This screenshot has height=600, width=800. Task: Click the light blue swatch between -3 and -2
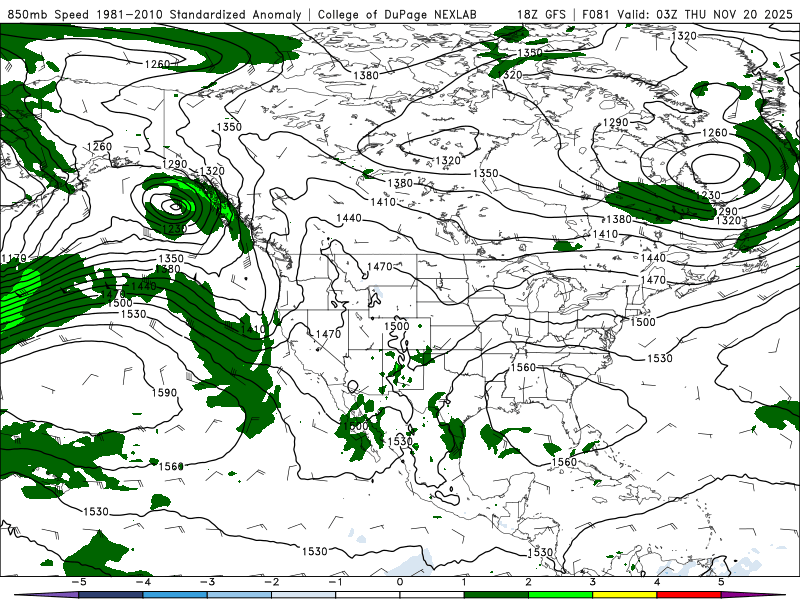click(239, 595)
